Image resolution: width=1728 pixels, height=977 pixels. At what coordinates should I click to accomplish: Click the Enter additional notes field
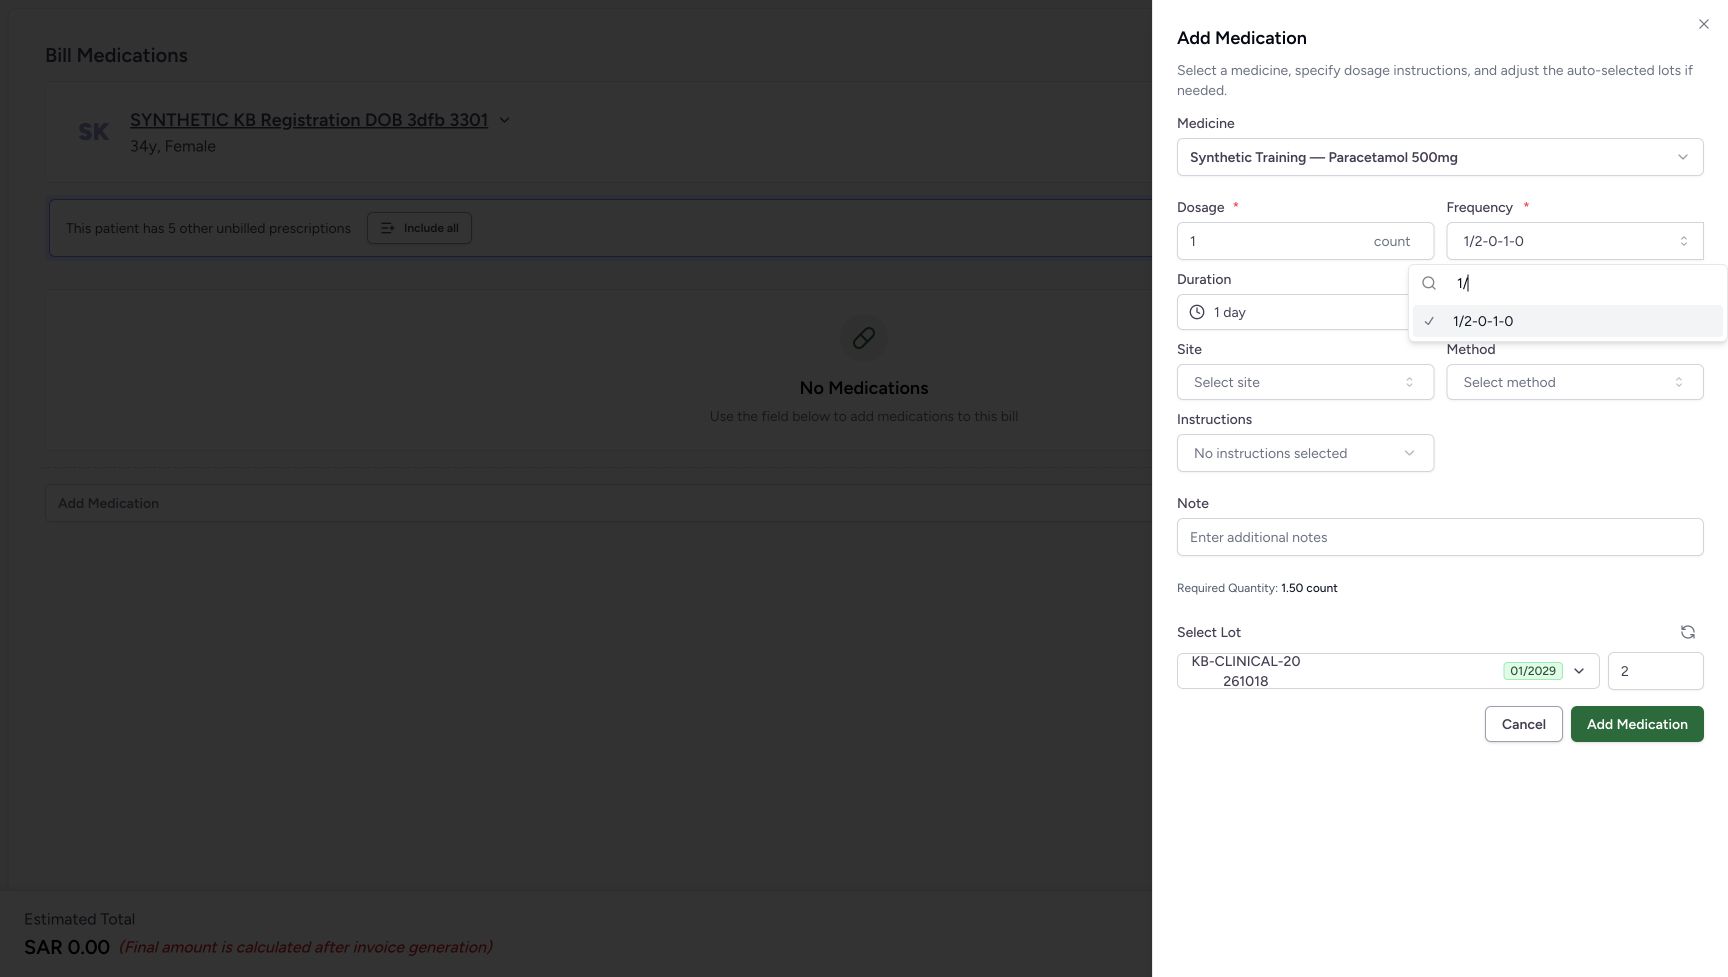(x=1440, y=537)
